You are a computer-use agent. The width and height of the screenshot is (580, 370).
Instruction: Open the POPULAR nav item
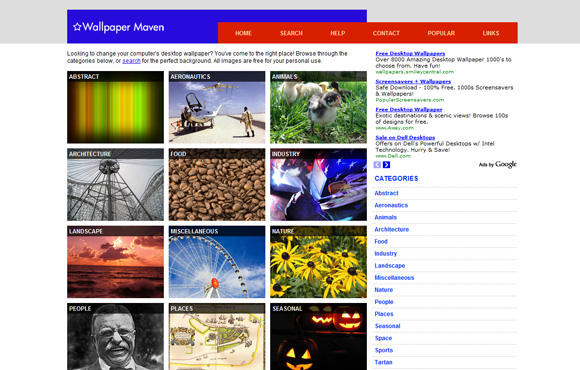pos(441,33)
